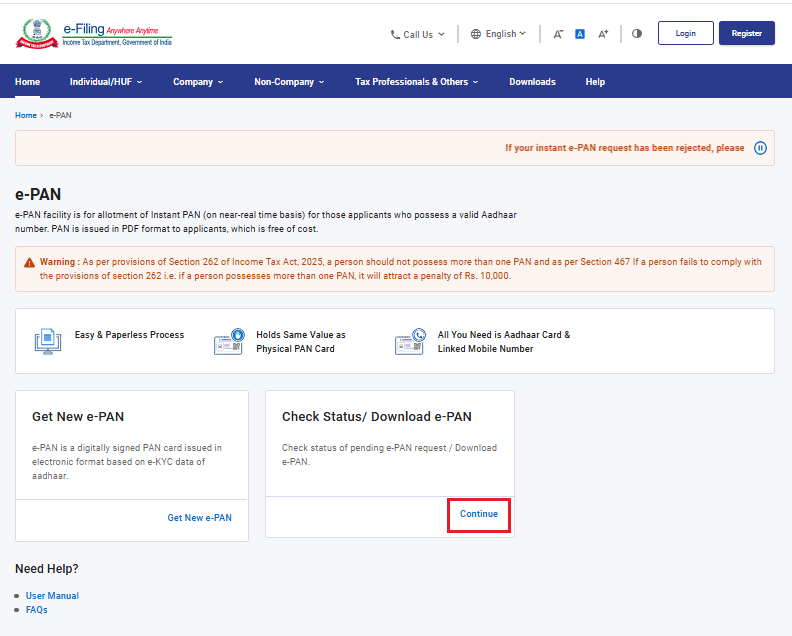Click 'All You Need is Aadhaar Card' text
792x636 pixels.
(x=504, y=342)
